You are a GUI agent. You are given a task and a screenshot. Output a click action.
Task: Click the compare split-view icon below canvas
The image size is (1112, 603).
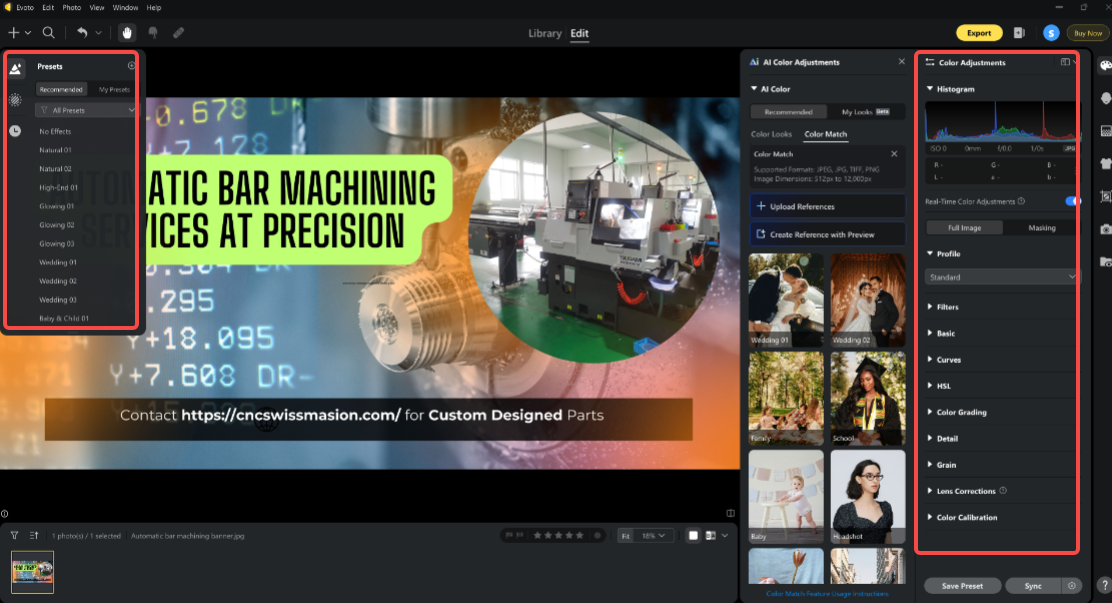pyautogui.click(x=730, y=513)
